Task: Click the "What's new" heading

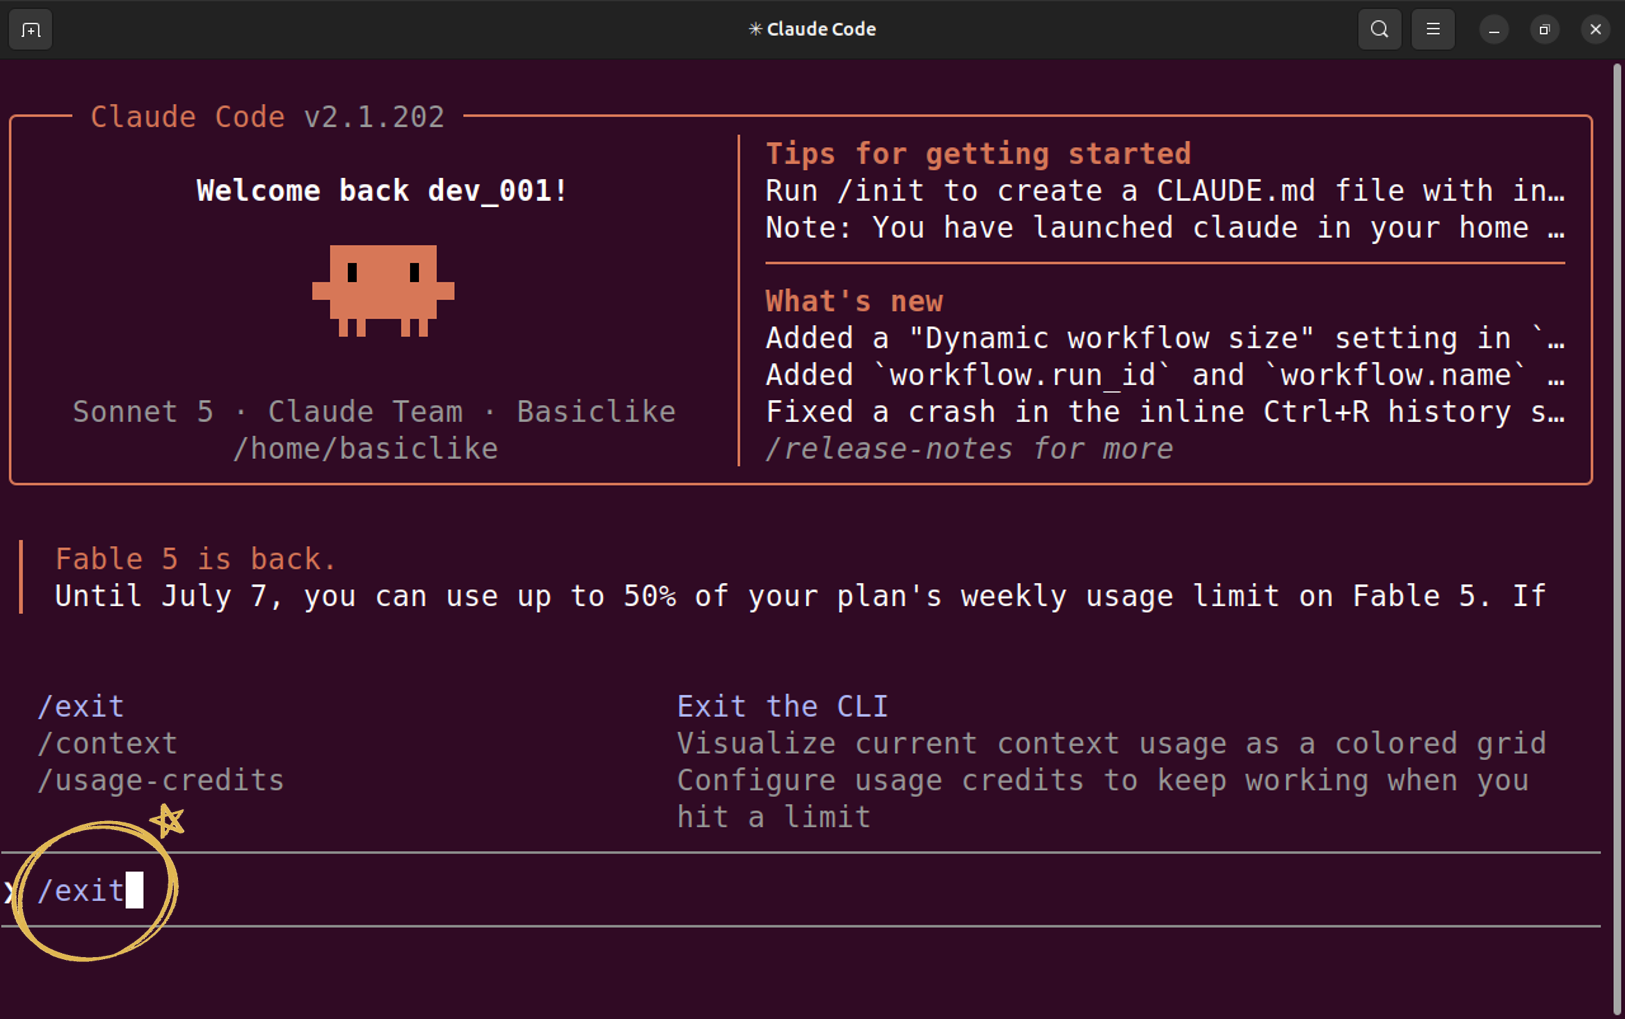Action: coord(854,301)
